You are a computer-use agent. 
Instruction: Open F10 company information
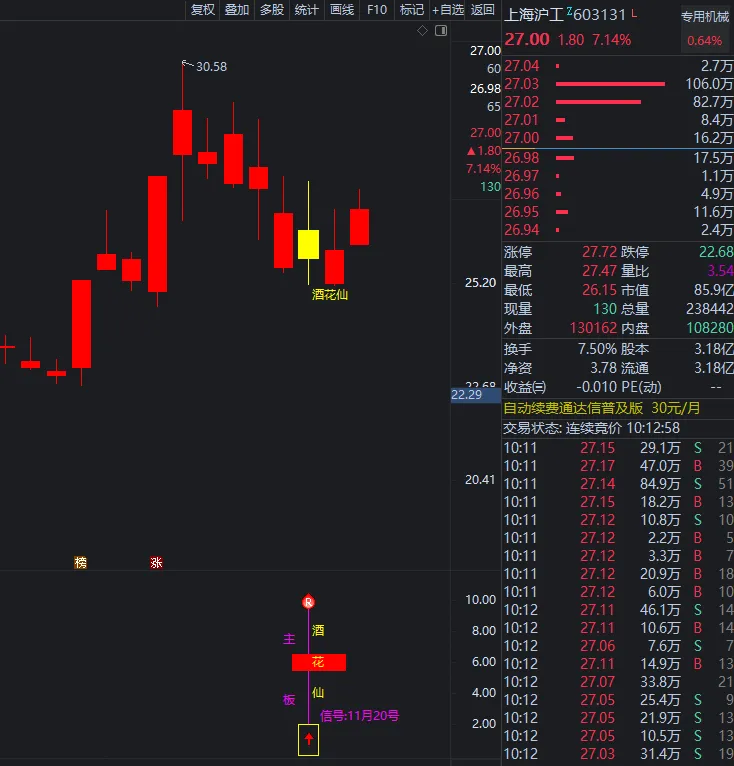pos(377,10)
